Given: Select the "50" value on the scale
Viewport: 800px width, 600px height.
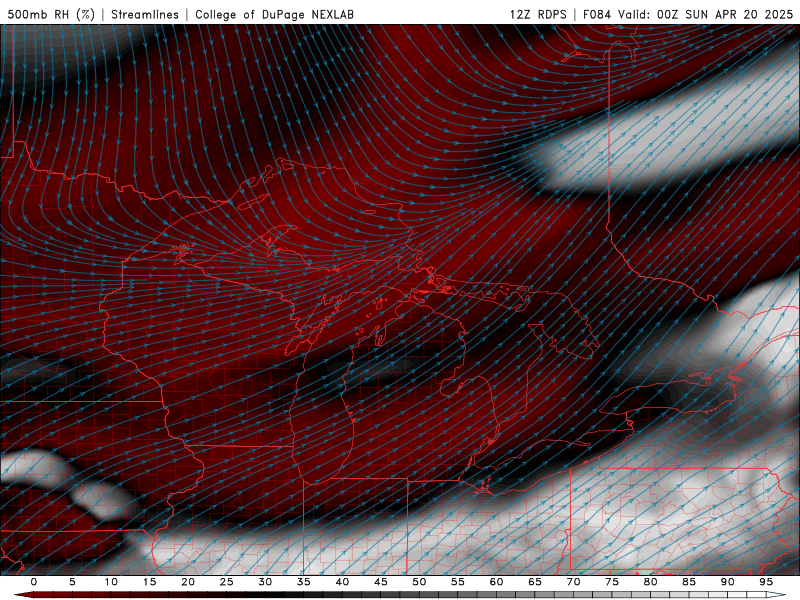Looking at the screenshot, I should (x=419, y=582).
